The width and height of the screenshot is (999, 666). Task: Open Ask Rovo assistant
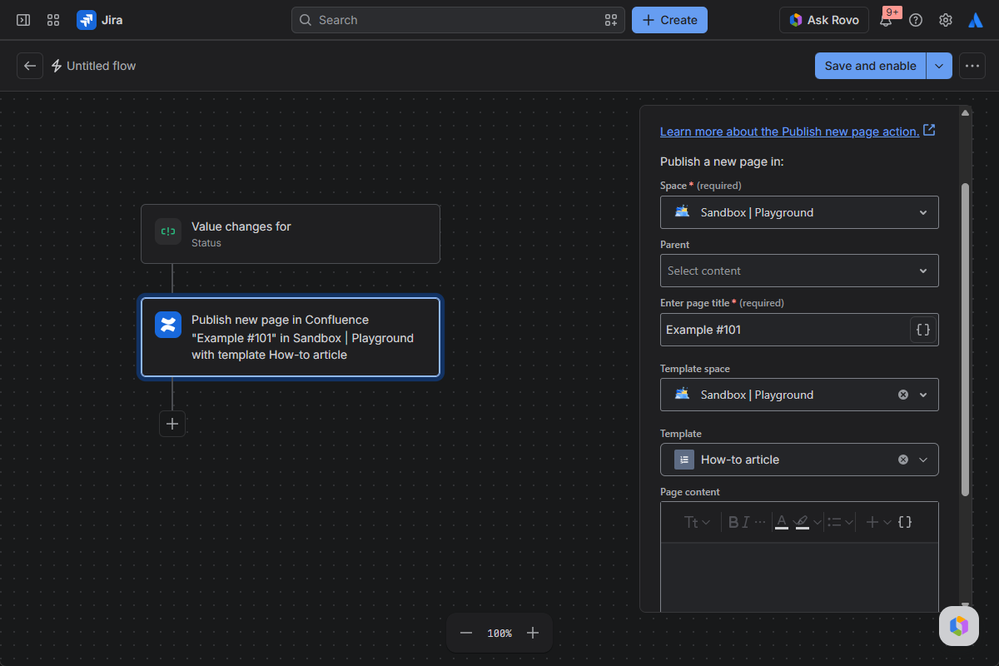coord(824,20)
